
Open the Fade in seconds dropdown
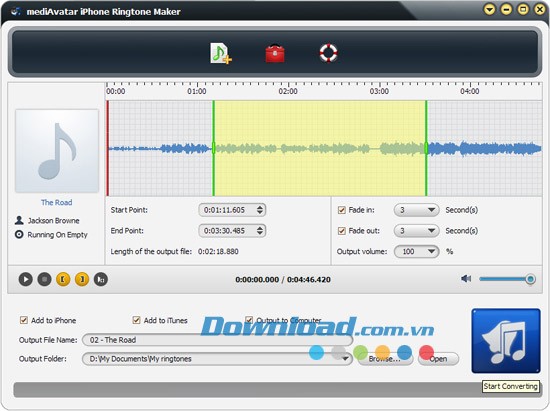pyautogui.click(x=416, y=210)
